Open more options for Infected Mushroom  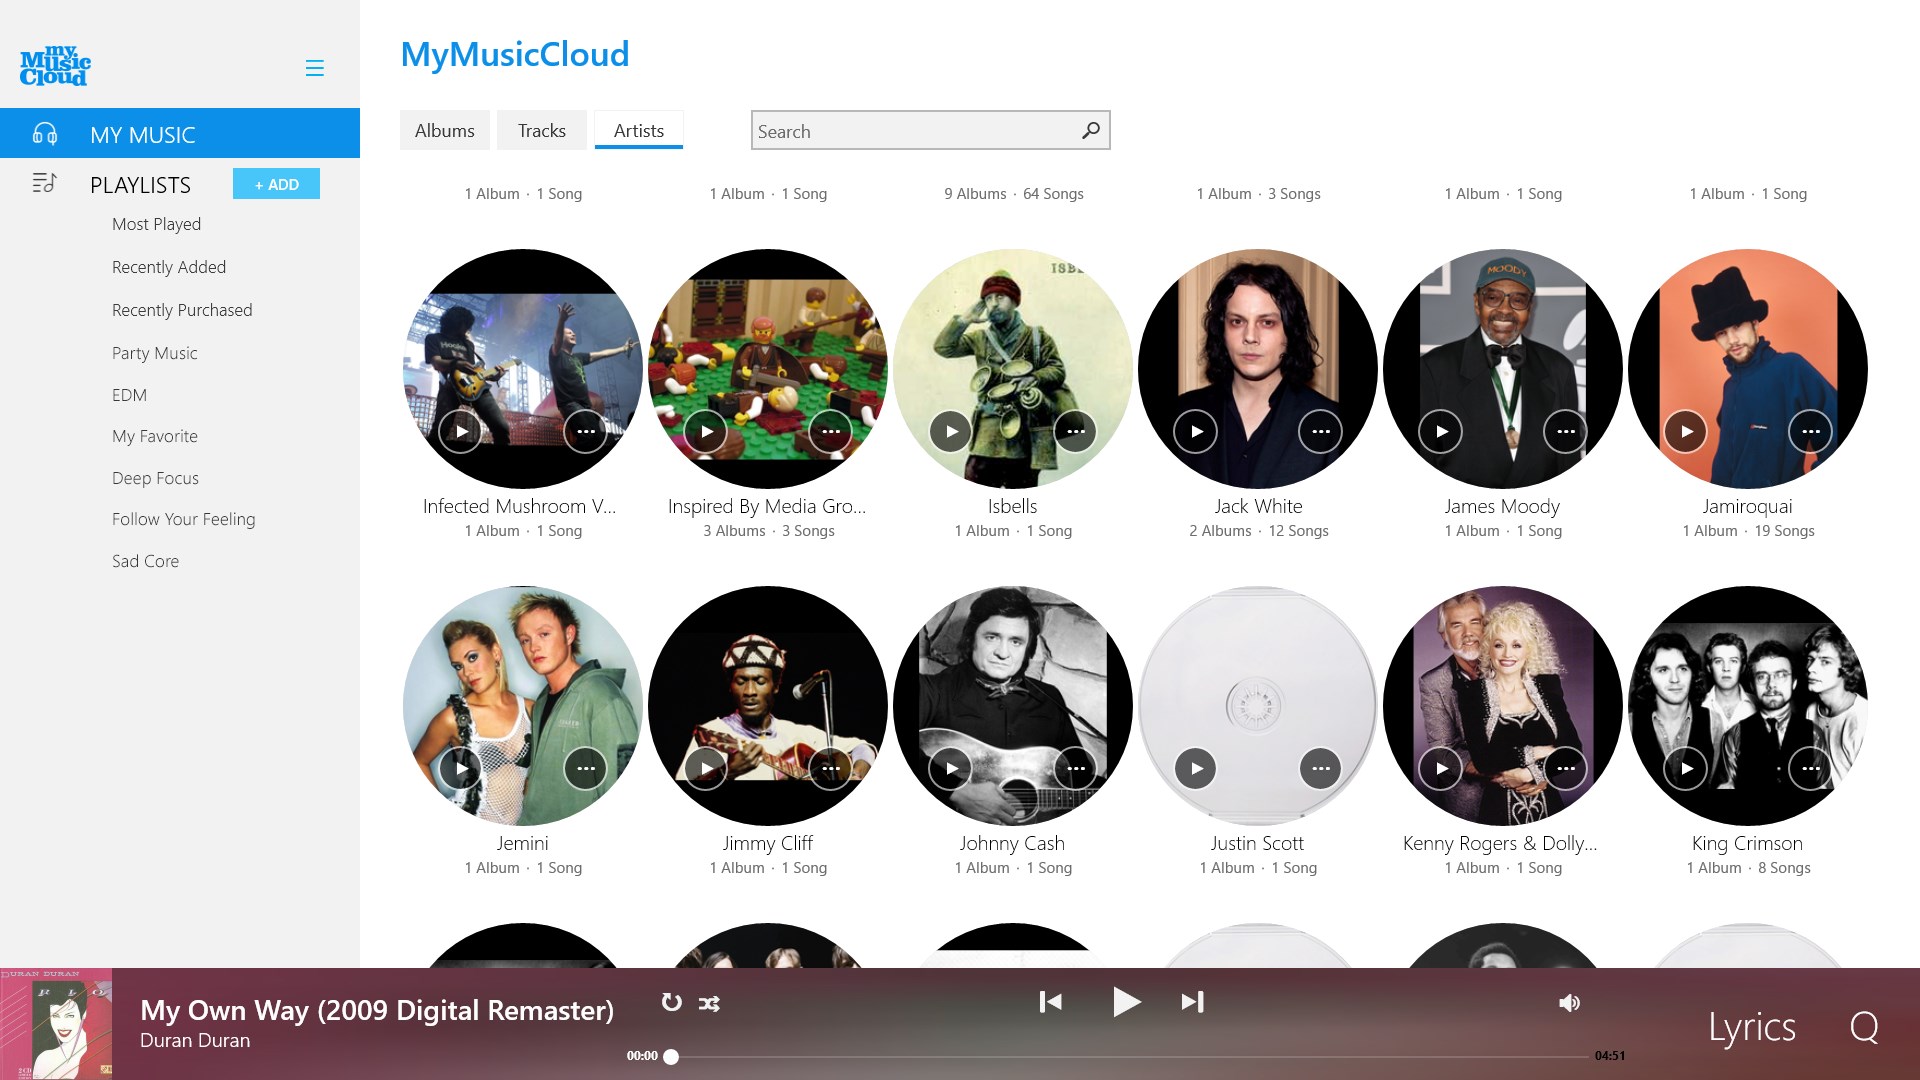[586, 431]
